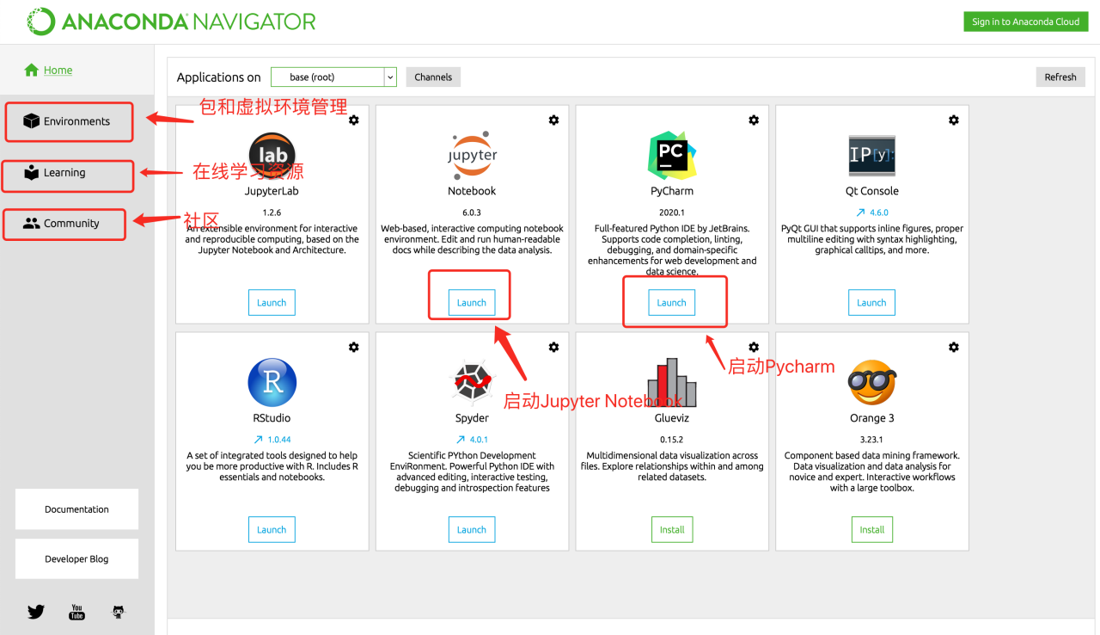Launch Spyder
The height and width of the screenshot is (635, 1100).
click(471, 530)
